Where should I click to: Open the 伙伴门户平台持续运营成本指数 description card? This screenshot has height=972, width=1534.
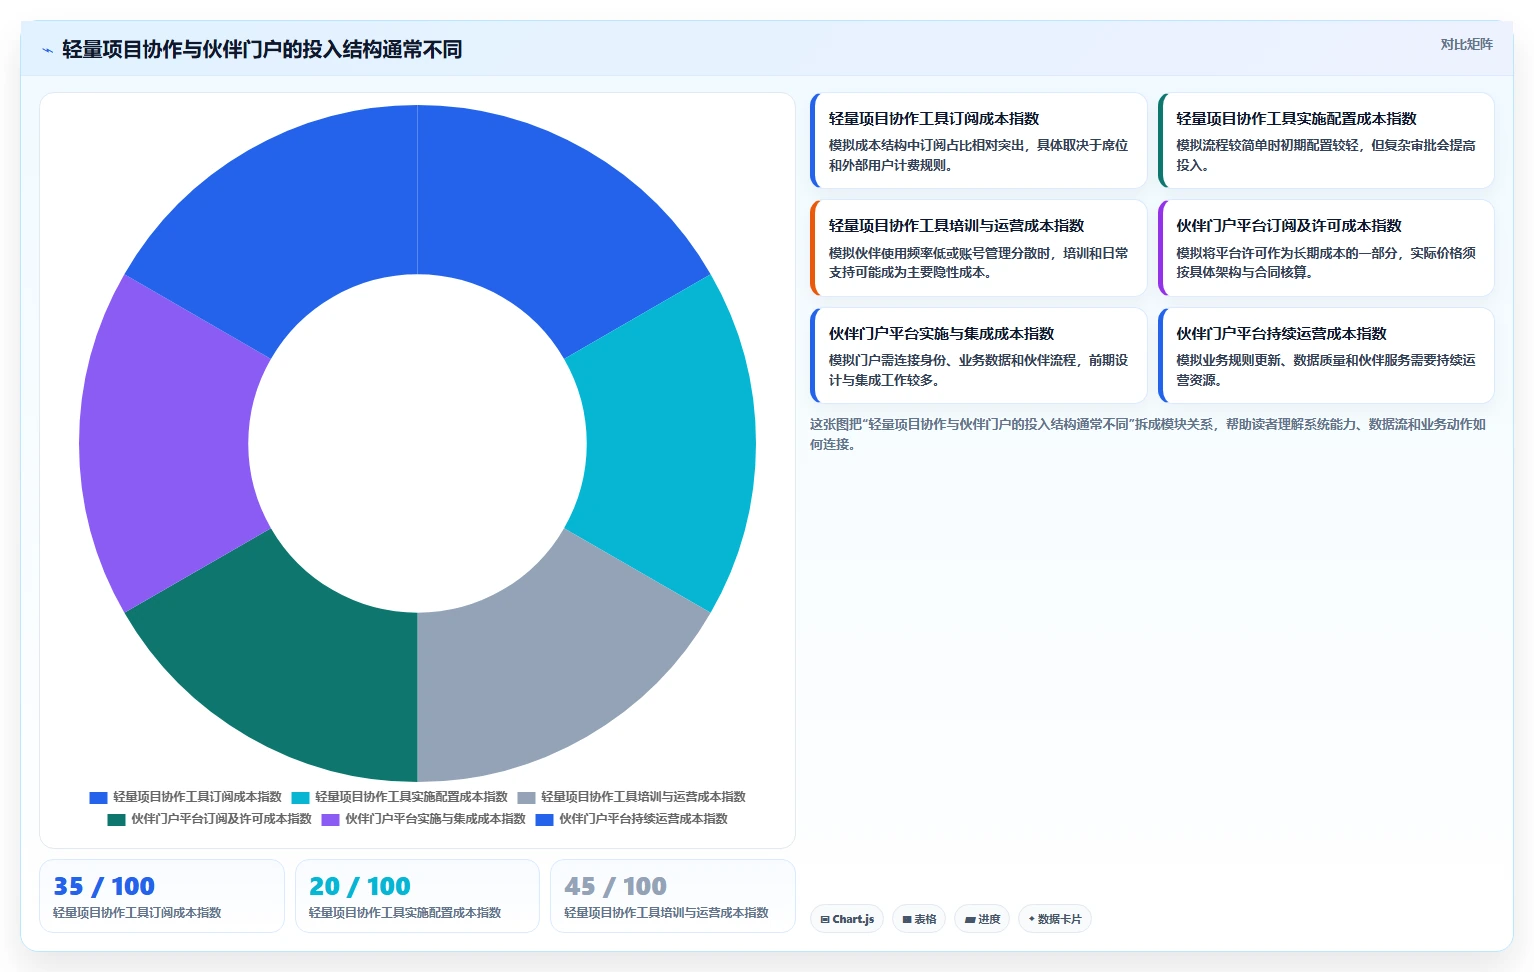pyautogui.click(x=1326, y=355)
